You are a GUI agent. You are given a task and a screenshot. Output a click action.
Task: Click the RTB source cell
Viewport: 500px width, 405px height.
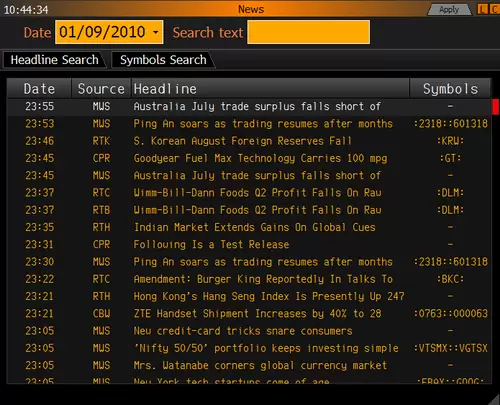(101, 210)
